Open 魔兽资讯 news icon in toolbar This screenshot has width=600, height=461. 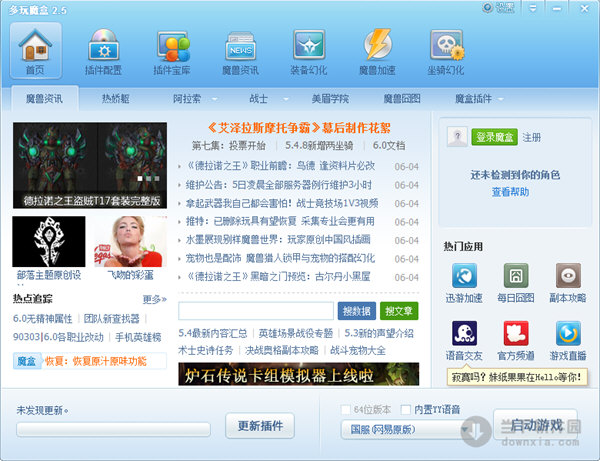tap(240, 51)
